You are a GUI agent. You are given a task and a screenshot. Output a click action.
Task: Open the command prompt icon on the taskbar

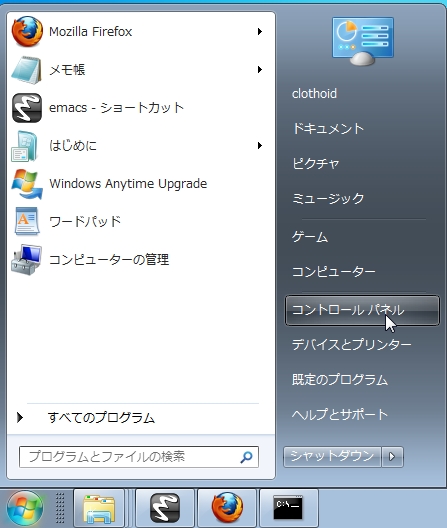point(288,508)
